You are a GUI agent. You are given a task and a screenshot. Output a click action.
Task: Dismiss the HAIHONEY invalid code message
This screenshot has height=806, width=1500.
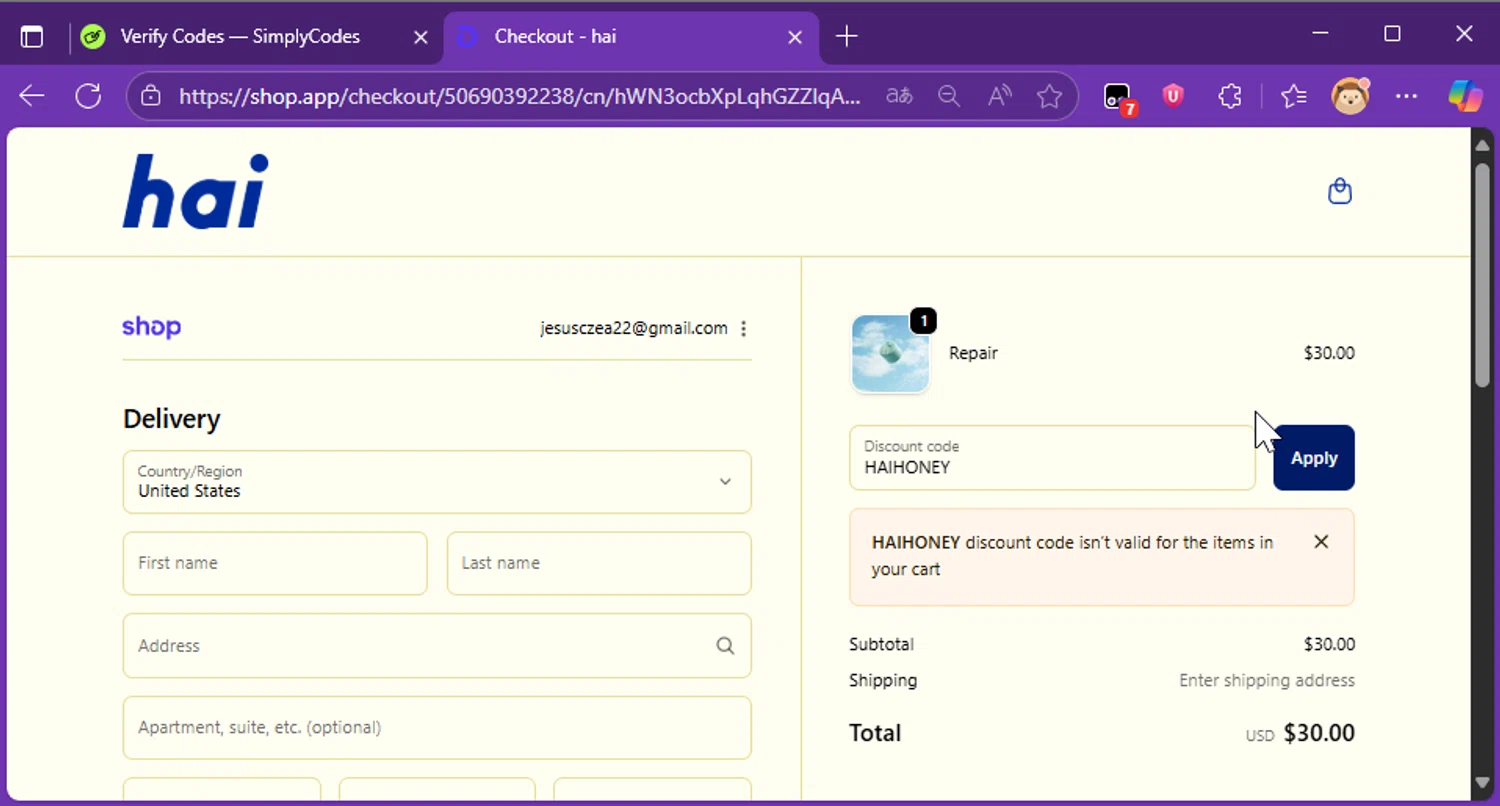pos(1321,542)
